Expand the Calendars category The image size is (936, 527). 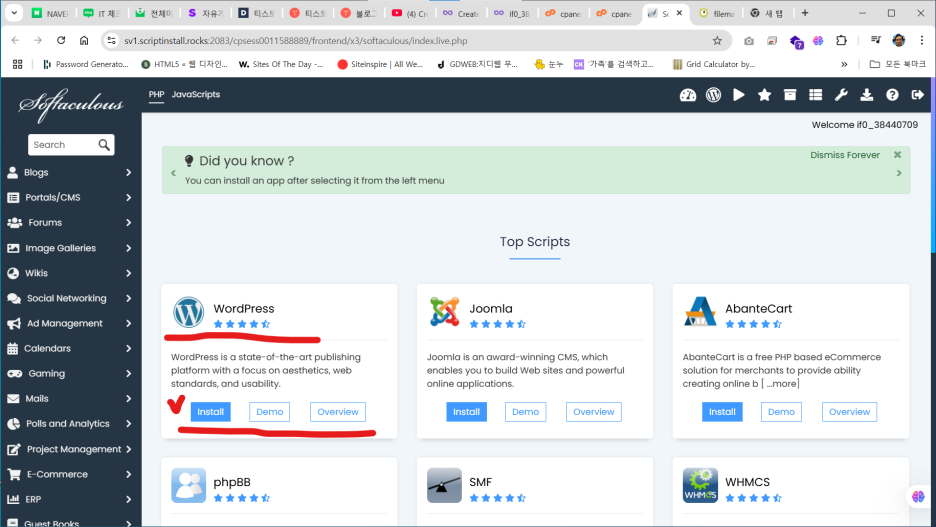click(70, 348)
